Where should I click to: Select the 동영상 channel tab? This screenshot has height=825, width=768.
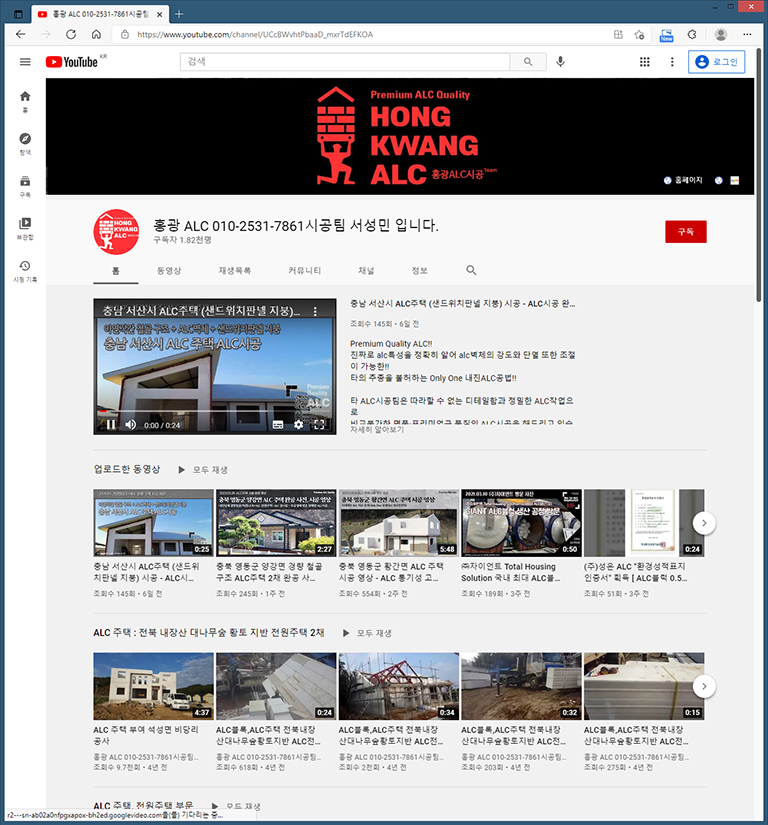point(169,270)
